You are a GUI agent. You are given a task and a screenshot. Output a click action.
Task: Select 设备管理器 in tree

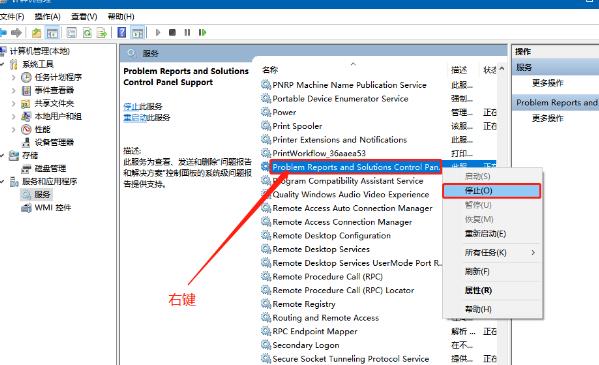(54, 142)
